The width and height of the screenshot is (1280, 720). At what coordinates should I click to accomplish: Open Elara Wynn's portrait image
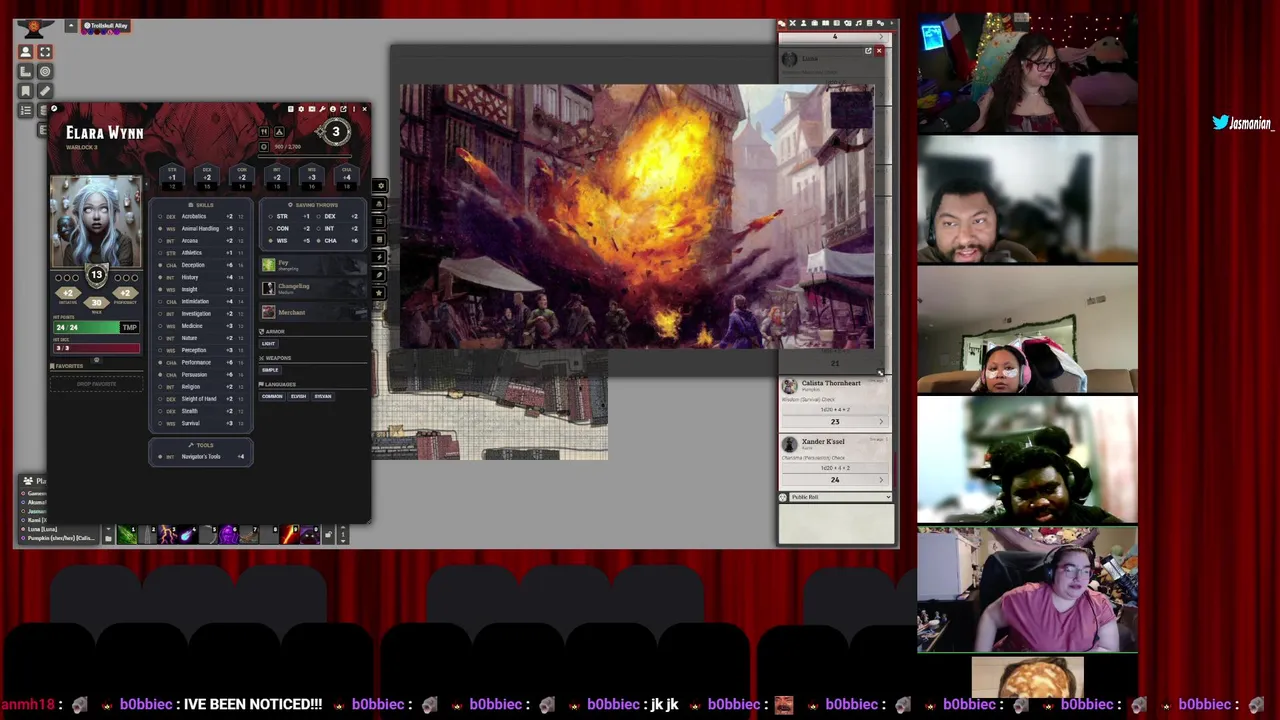point(96,222)
